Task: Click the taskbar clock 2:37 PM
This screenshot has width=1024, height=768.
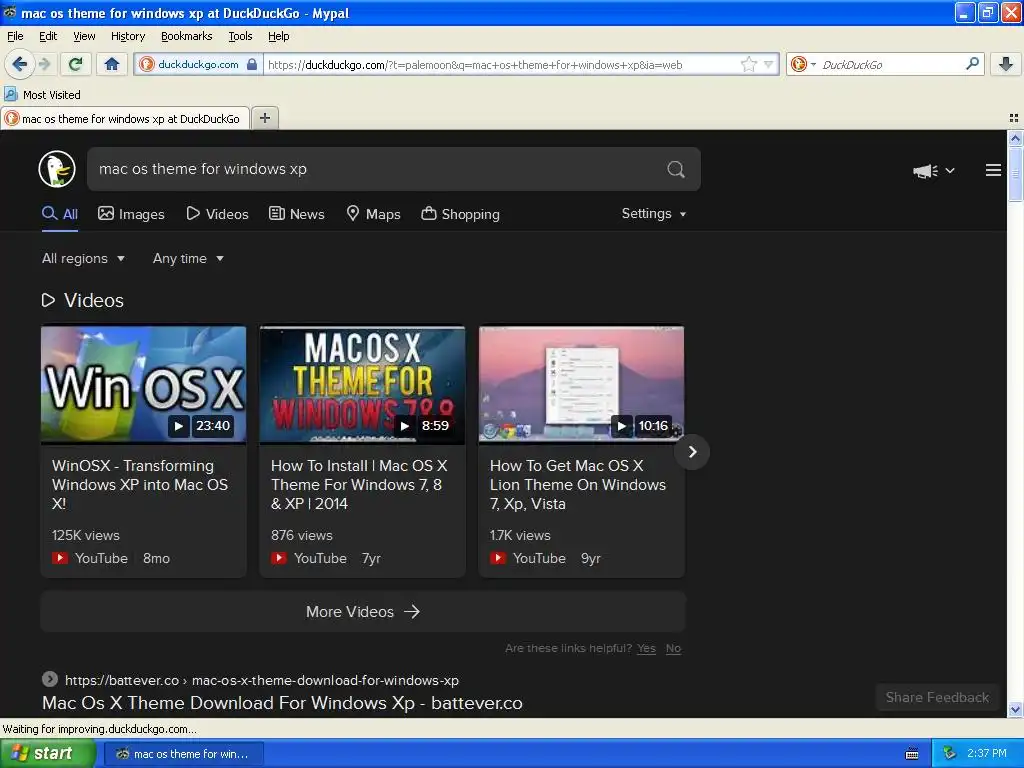Action: [x=987, y=754]
